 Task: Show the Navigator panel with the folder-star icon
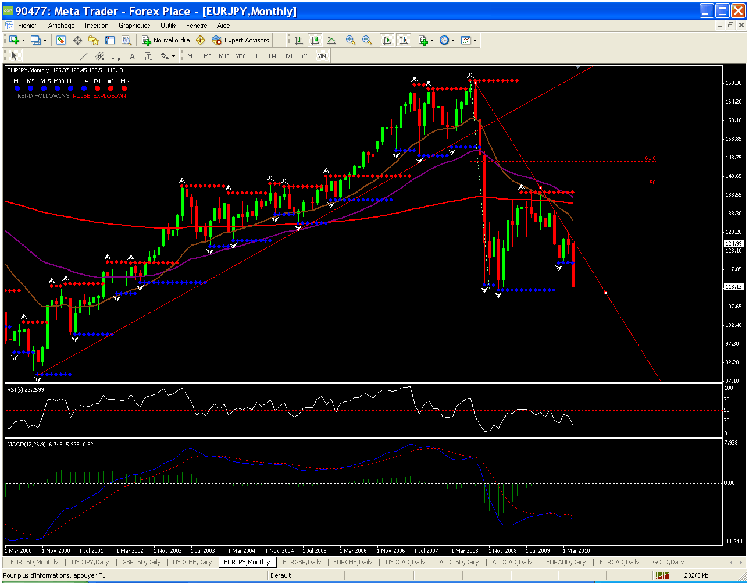click(93, 40)
